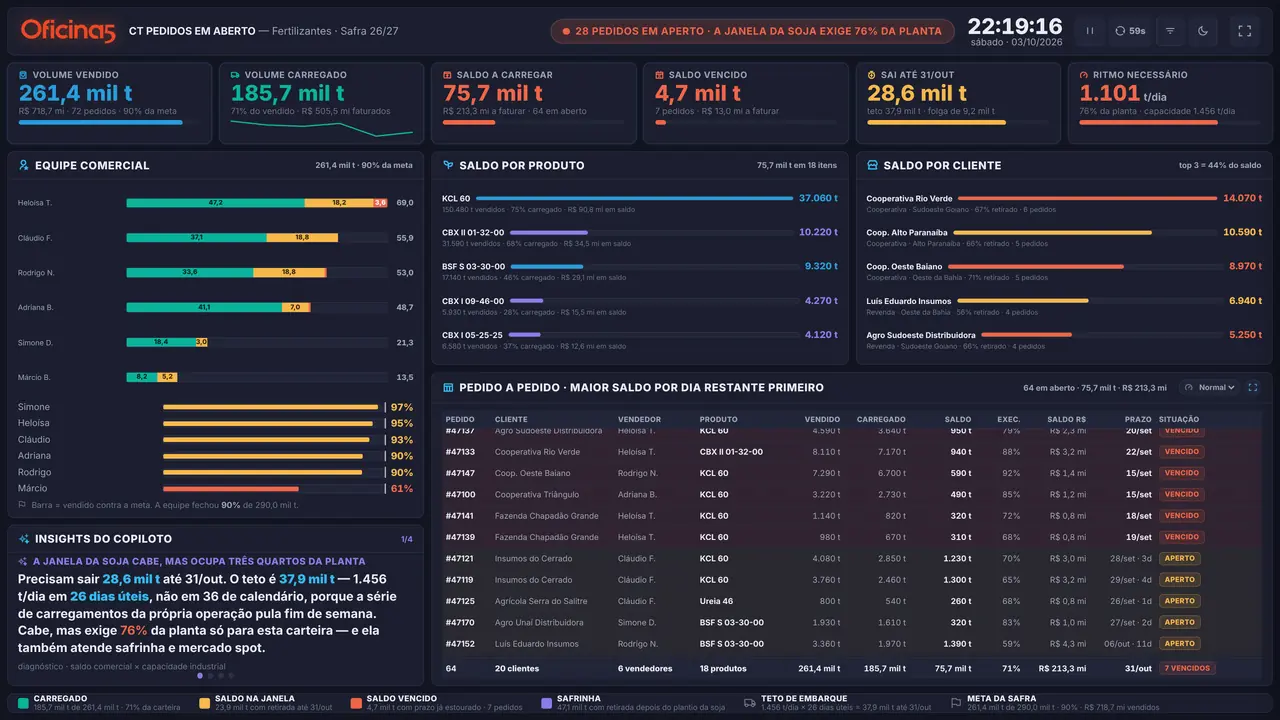The image size is (1280, 720).
Task: Click the 28 pedidos em aperto alert banner
Action: tap(750, 31)
